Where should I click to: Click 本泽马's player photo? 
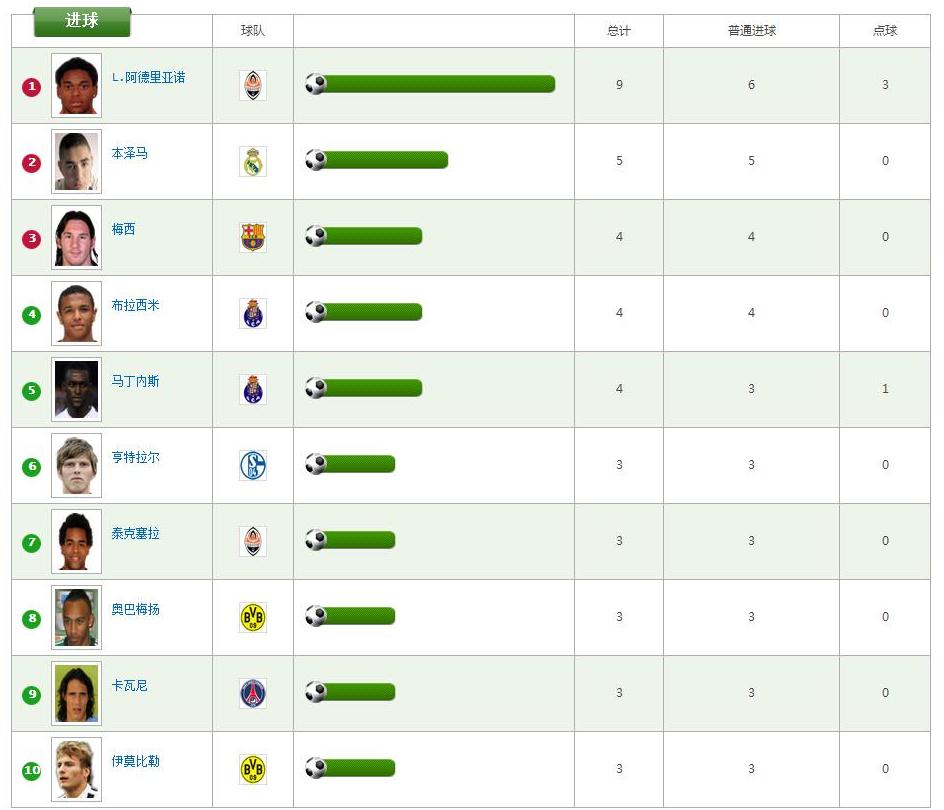(x=76, y=161)
